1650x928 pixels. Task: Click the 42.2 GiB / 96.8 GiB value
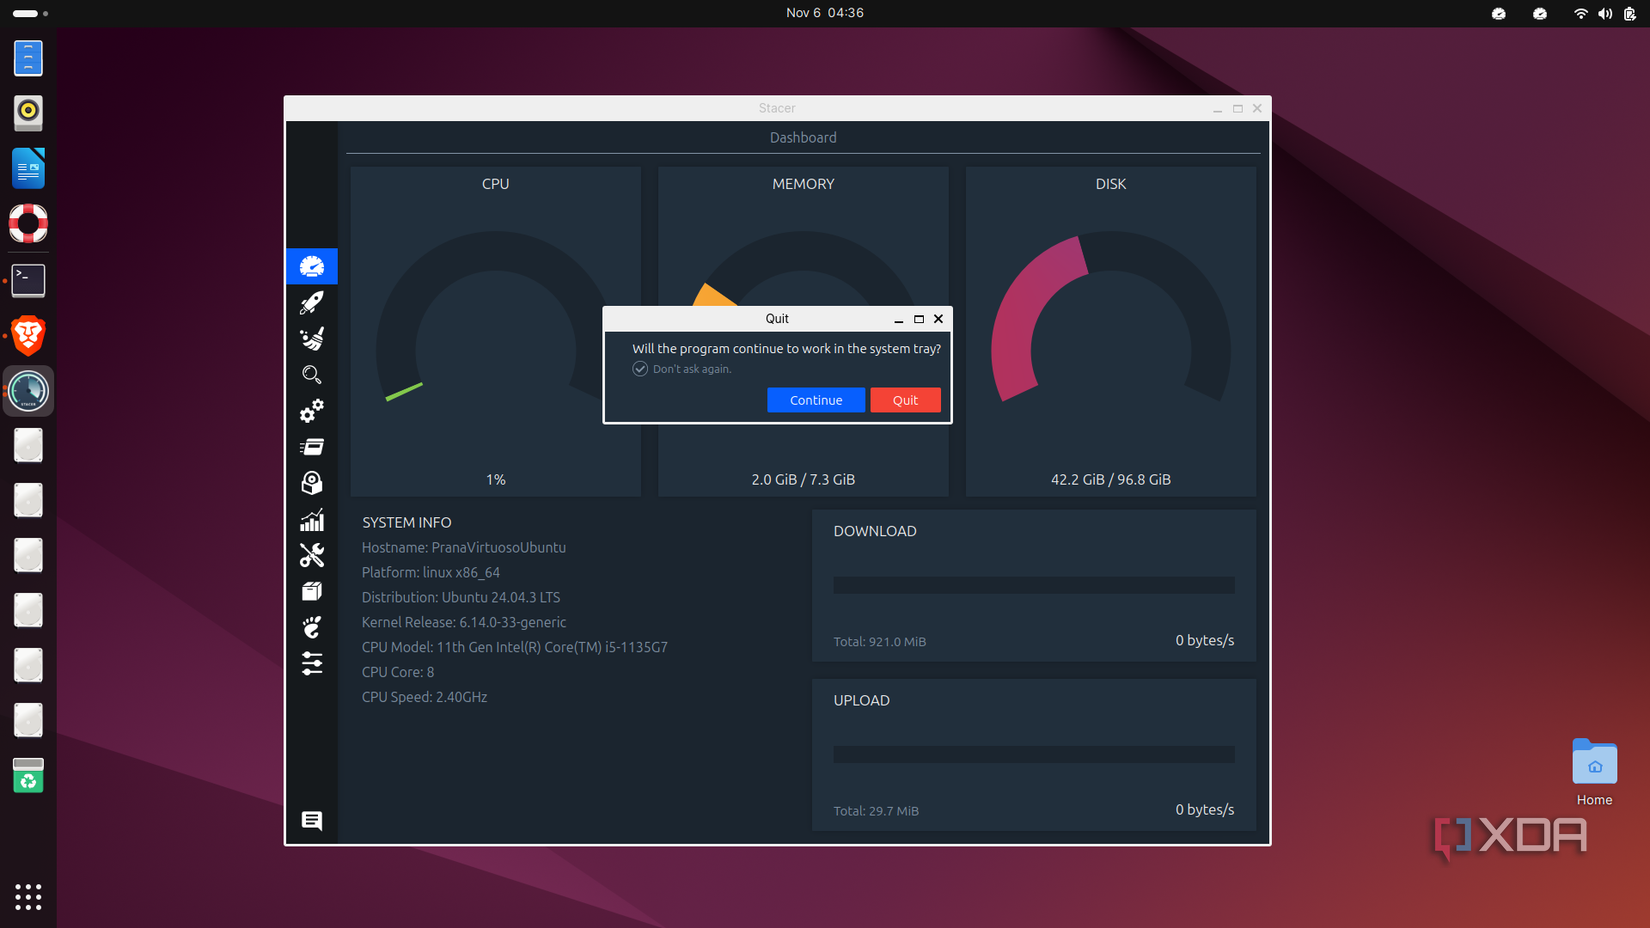(1110, 479)
